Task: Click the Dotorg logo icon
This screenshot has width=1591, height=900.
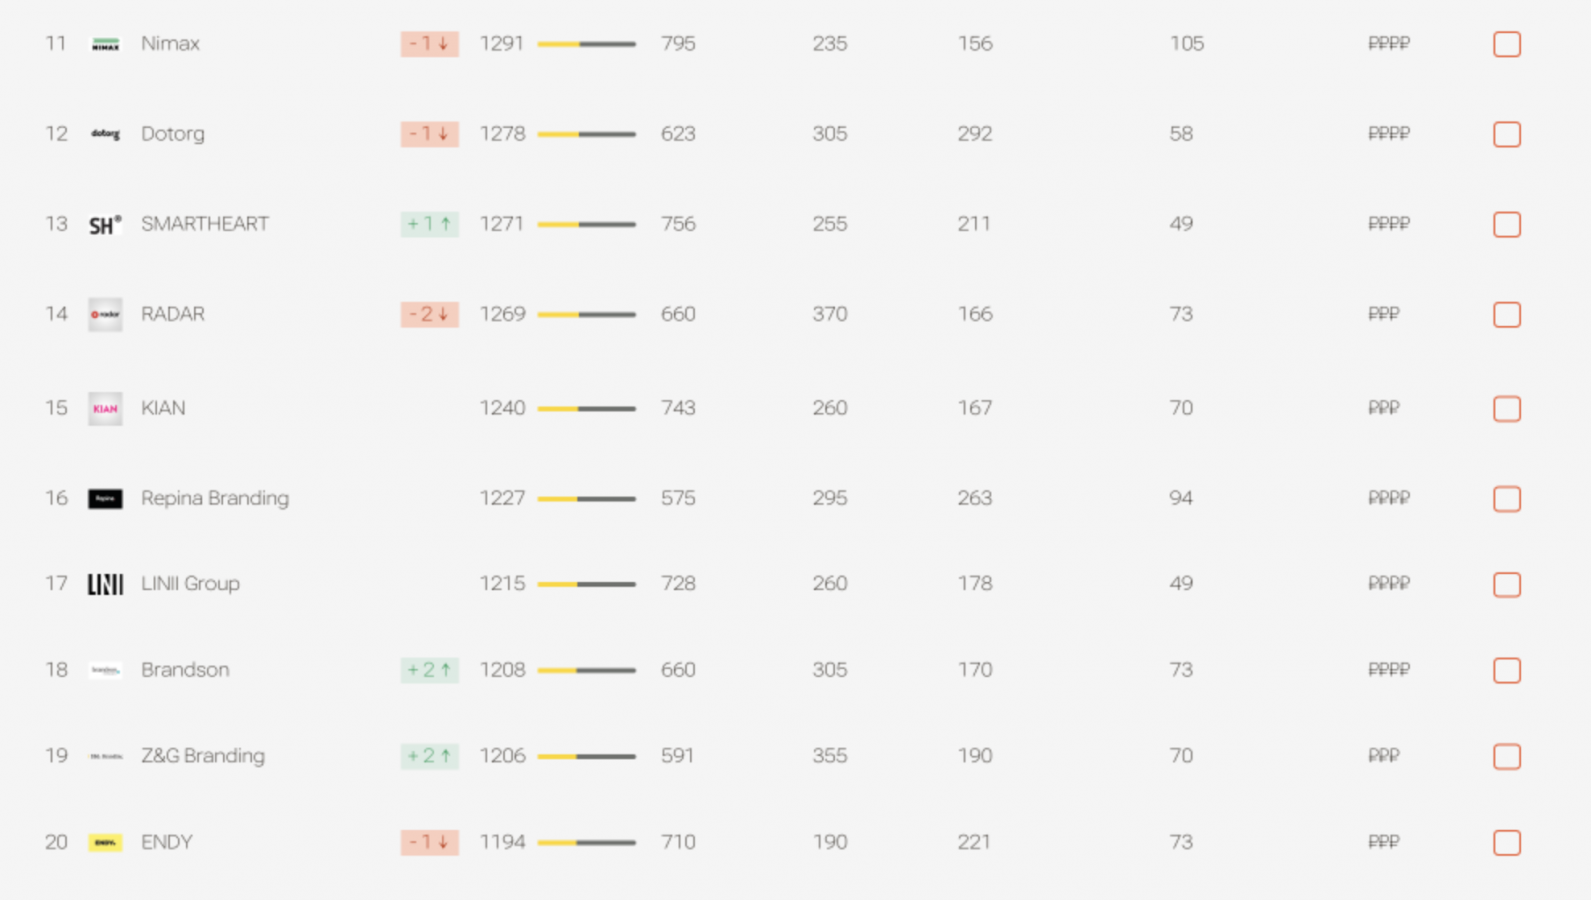Action: click(x=105, y=134)
